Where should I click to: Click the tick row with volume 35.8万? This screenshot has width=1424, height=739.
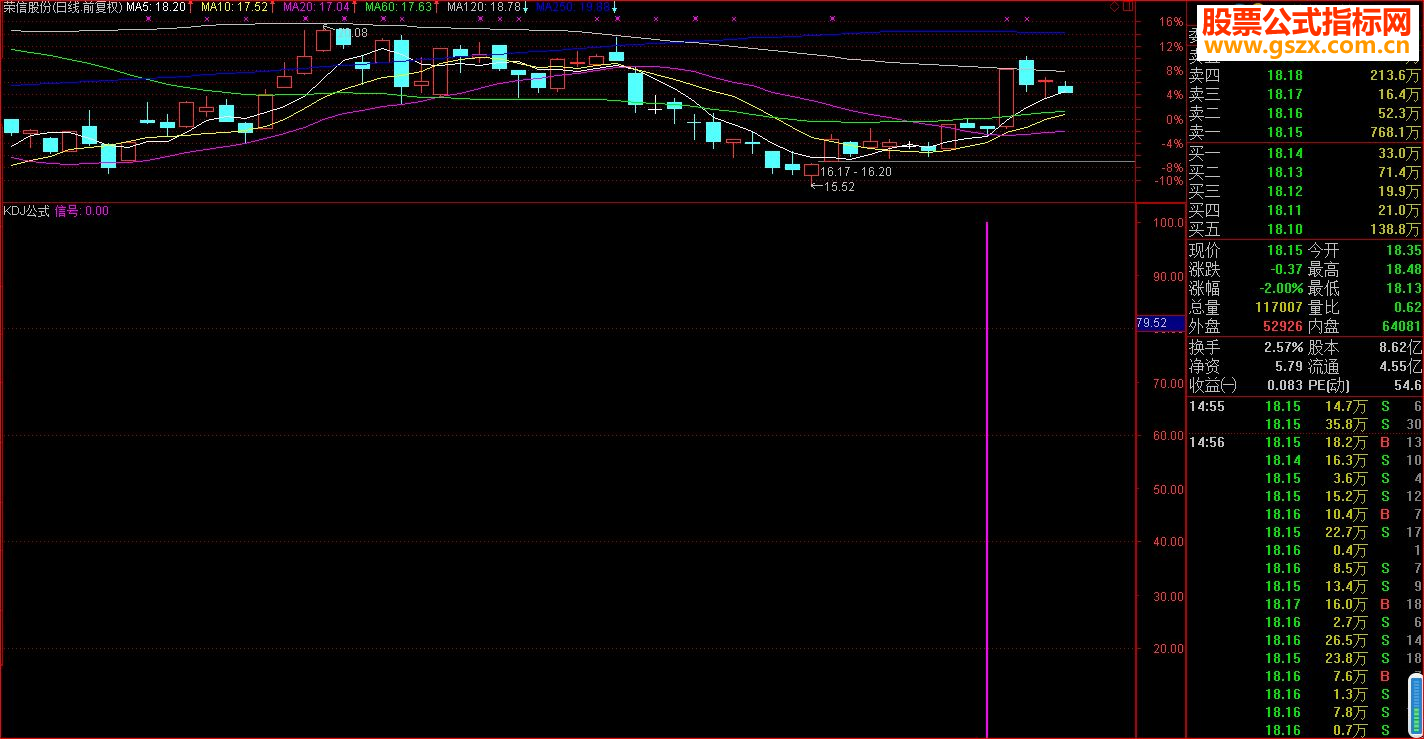point(1304,424)
